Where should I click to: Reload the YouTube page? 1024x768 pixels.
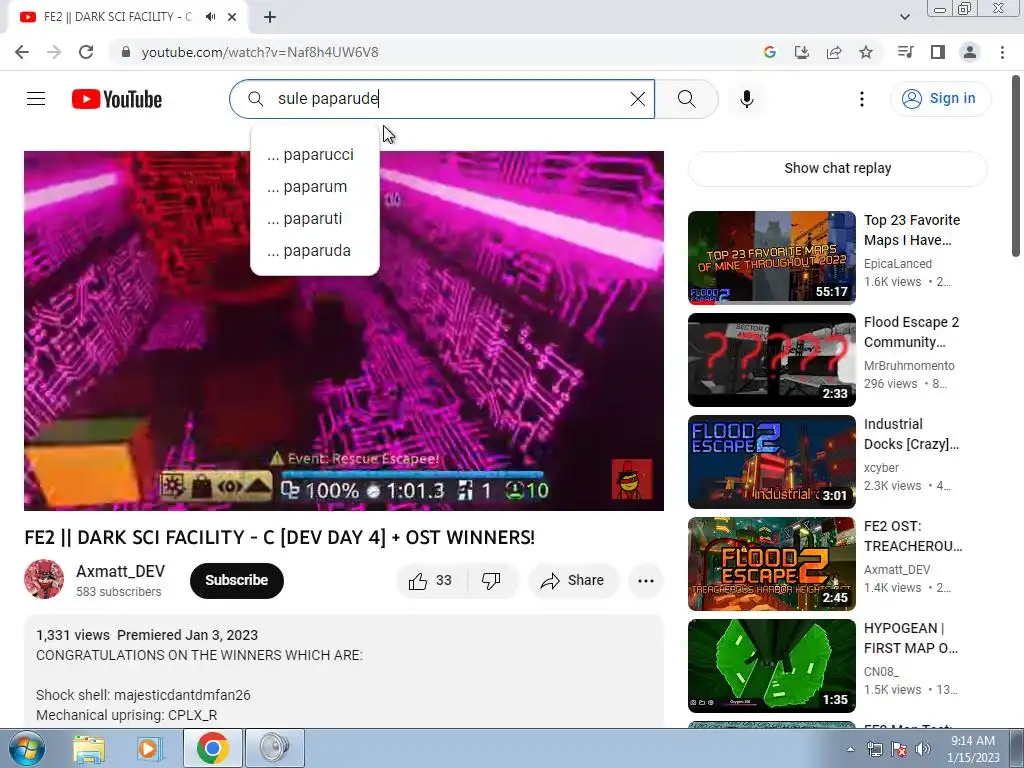click(86, 52)
